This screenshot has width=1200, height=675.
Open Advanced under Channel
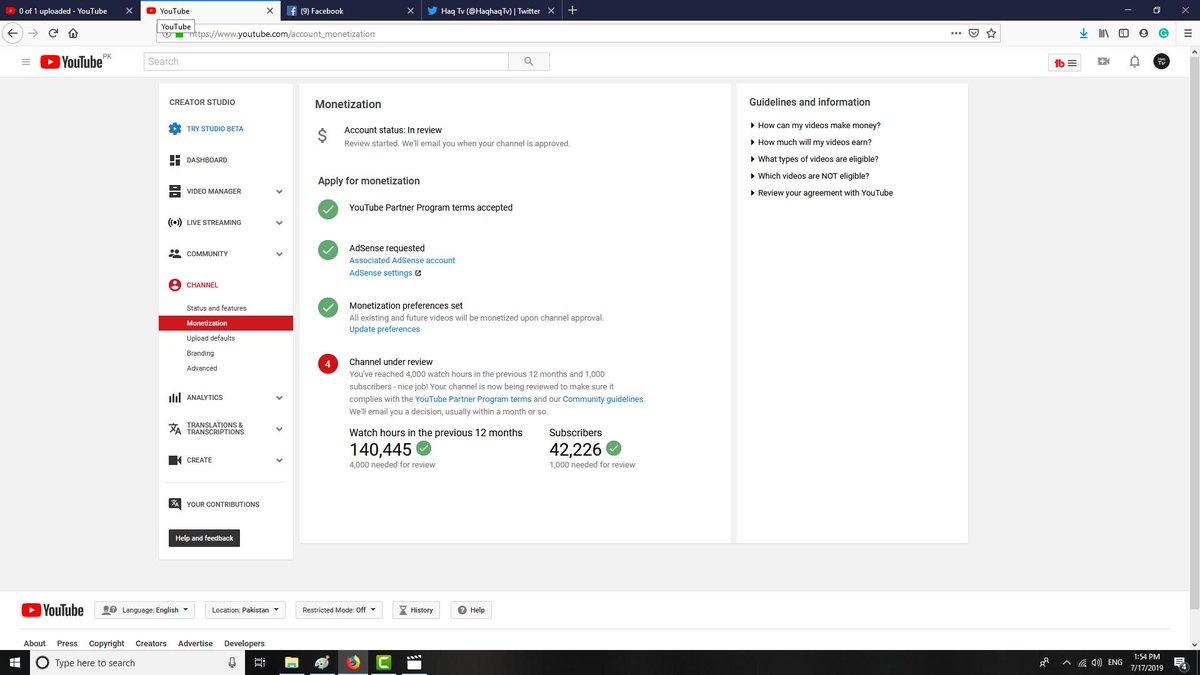pyautogui.click(x=202, y=368)
